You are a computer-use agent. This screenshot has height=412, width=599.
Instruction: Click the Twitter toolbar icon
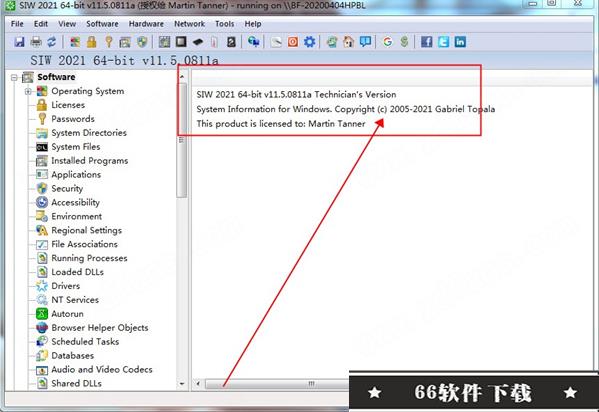coord(443,42)
